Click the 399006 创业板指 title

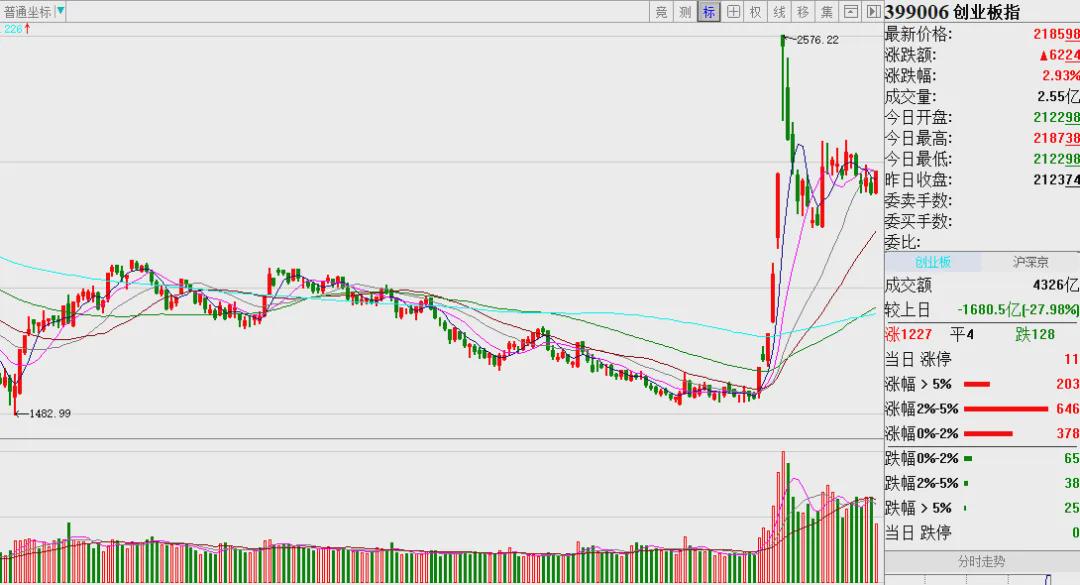[952, 12]
